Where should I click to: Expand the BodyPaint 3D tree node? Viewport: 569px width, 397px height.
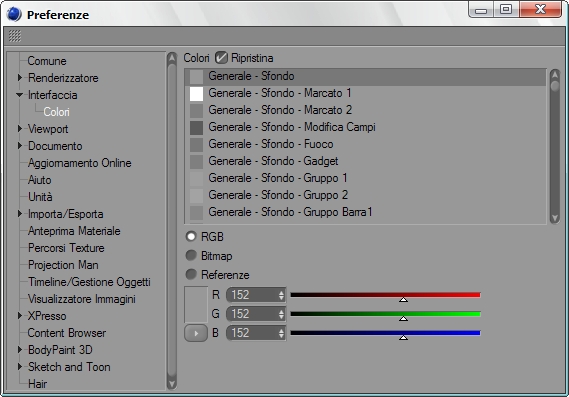20,349
